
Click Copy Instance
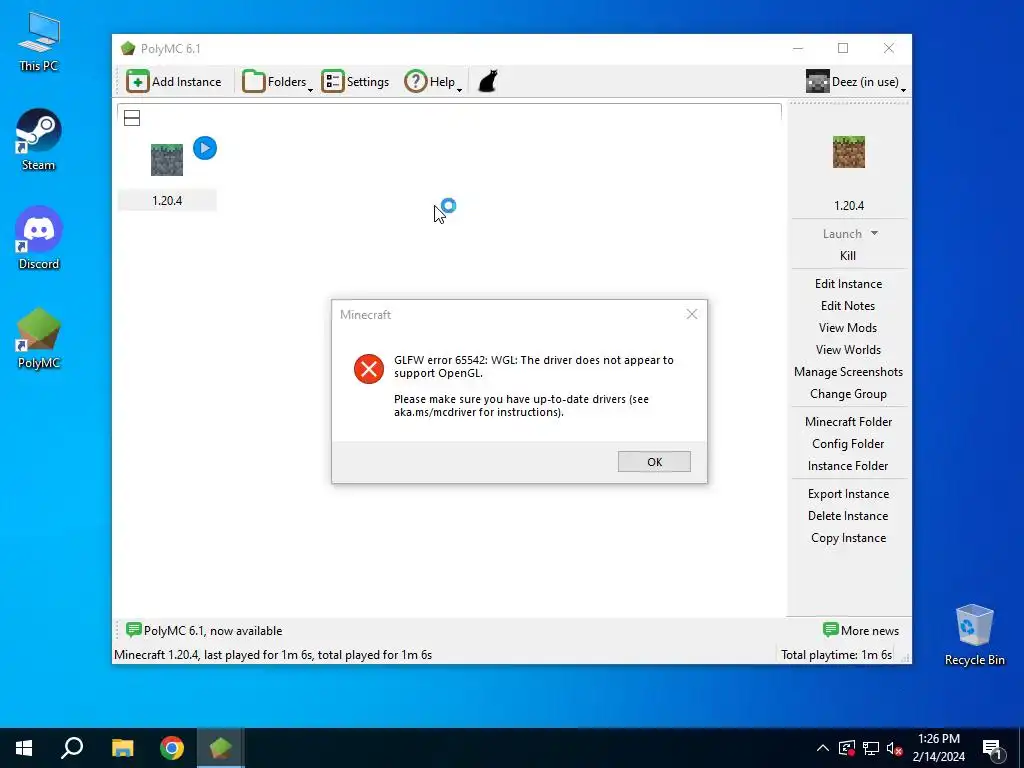[x=848, y=538]
